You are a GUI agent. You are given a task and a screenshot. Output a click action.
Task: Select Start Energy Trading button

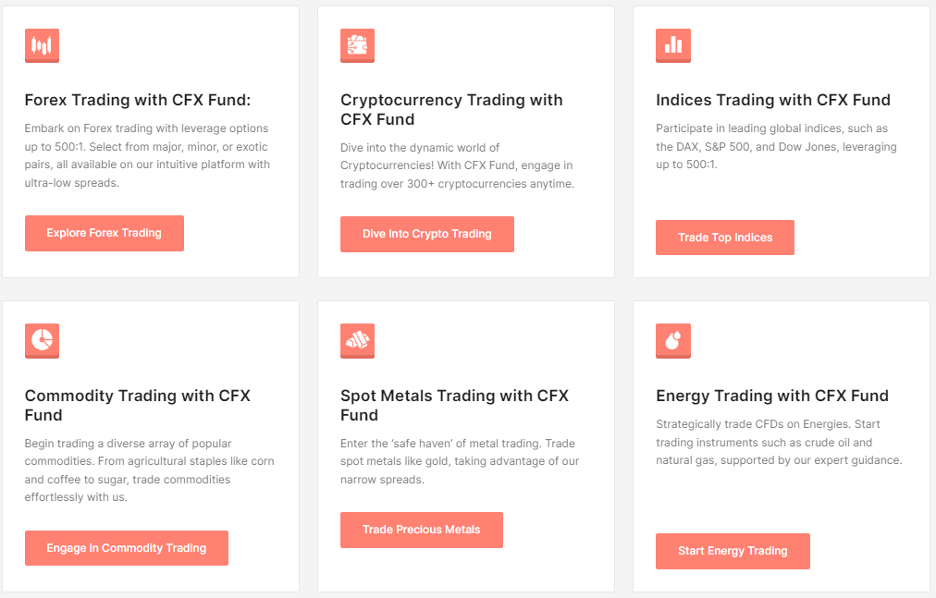[x=732, y=551]
